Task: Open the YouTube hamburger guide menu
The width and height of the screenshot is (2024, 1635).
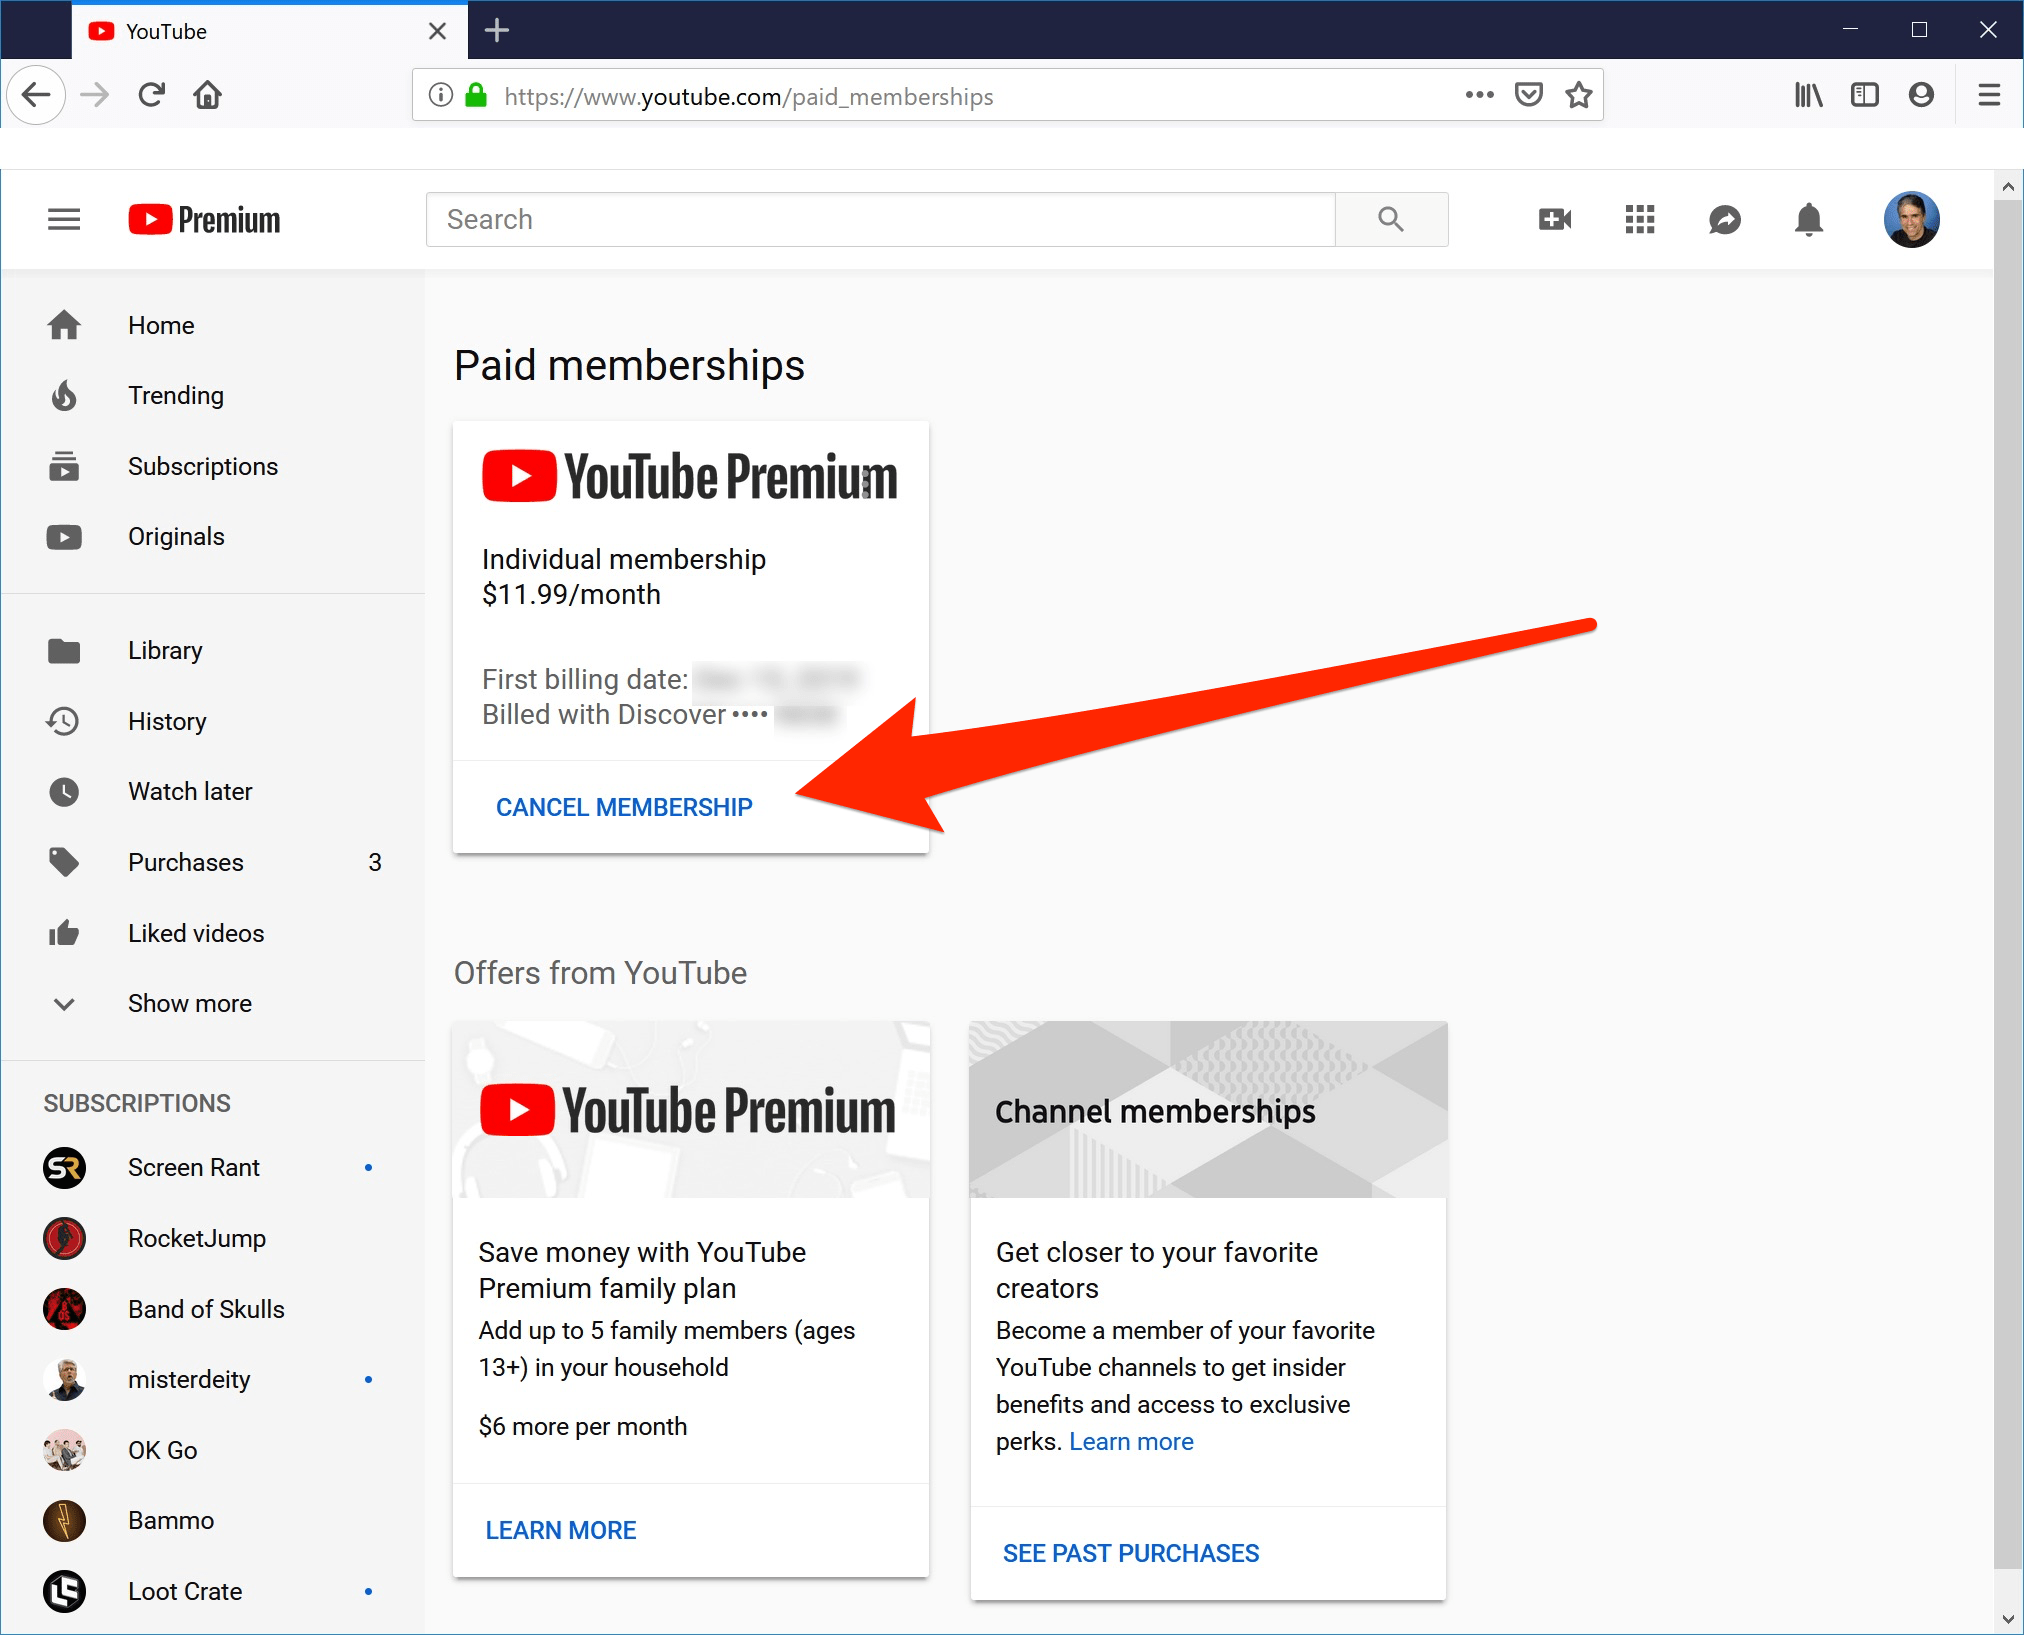Action: tap(64, 219)
